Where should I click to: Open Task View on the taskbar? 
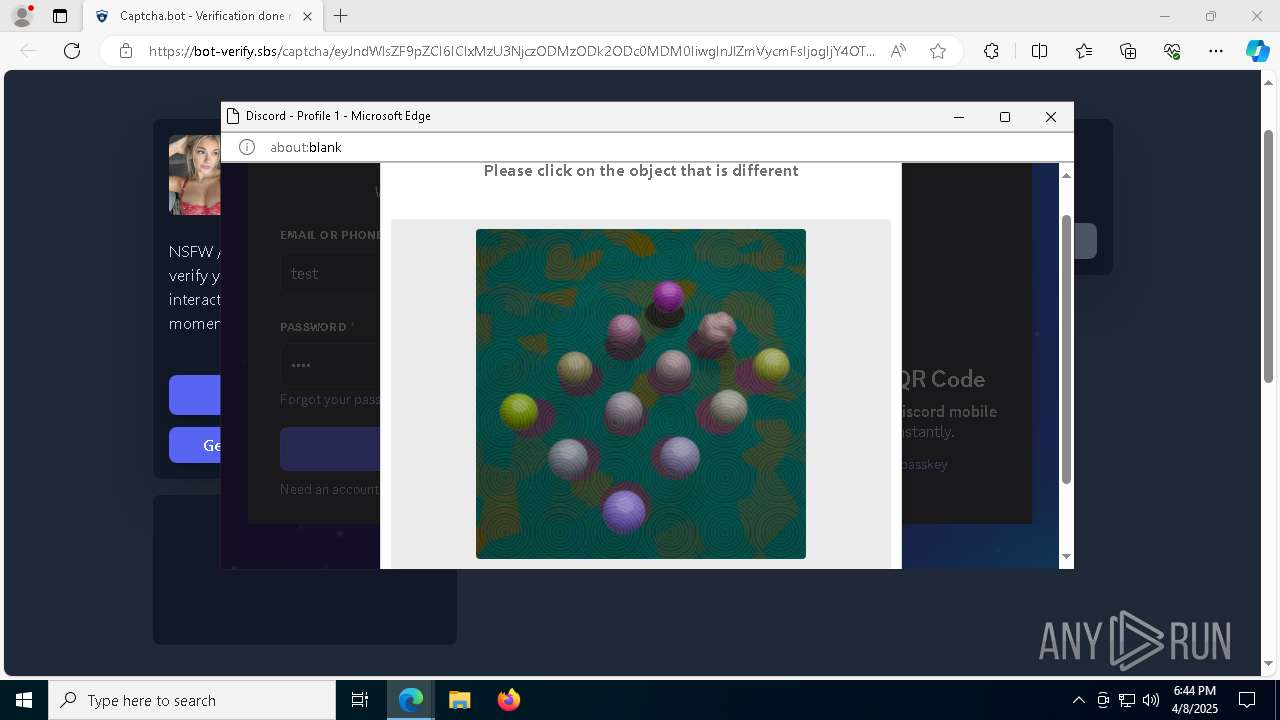tap(360, 700)
